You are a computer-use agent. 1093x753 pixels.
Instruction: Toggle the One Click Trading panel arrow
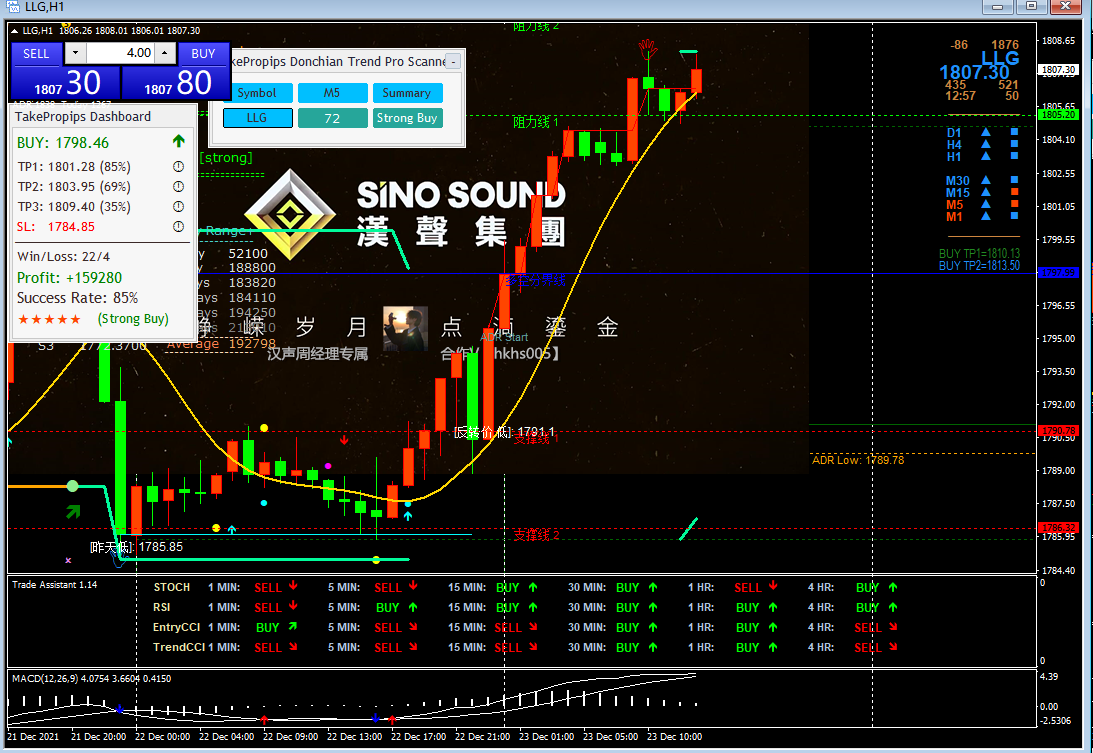14,31
